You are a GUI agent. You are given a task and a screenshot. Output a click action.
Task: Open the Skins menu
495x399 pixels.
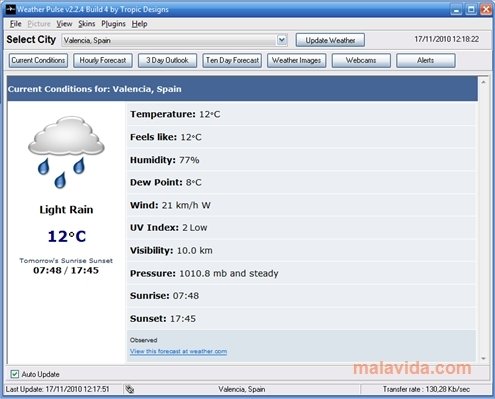(87, 24)
